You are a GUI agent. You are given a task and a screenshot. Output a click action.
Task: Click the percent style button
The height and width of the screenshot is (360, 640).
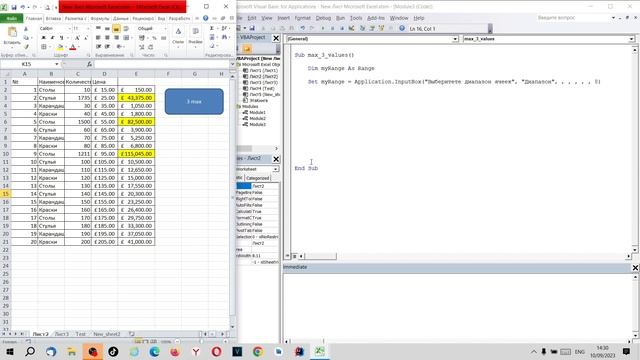154,38
